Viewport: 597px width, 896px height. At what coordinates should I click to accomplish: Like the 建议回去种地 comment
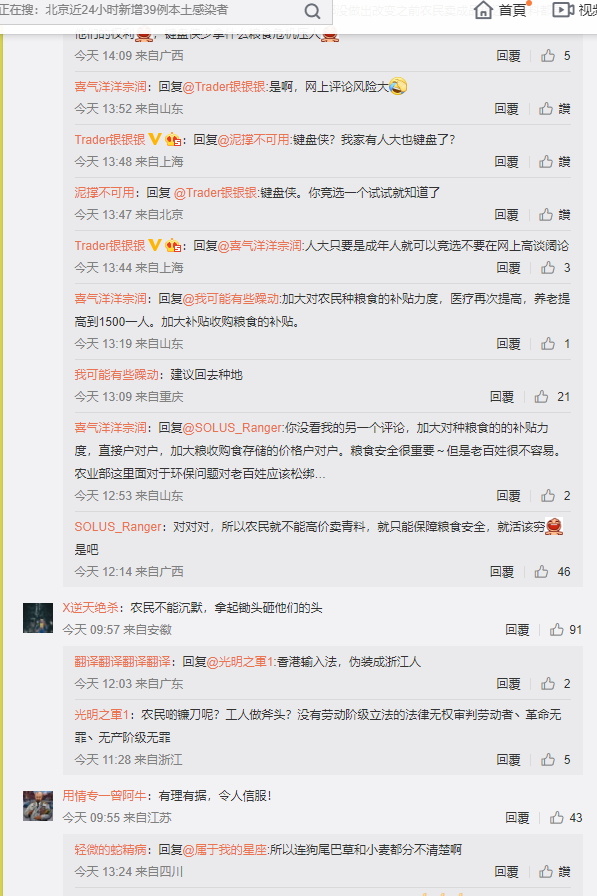click(x=541, y=397)
